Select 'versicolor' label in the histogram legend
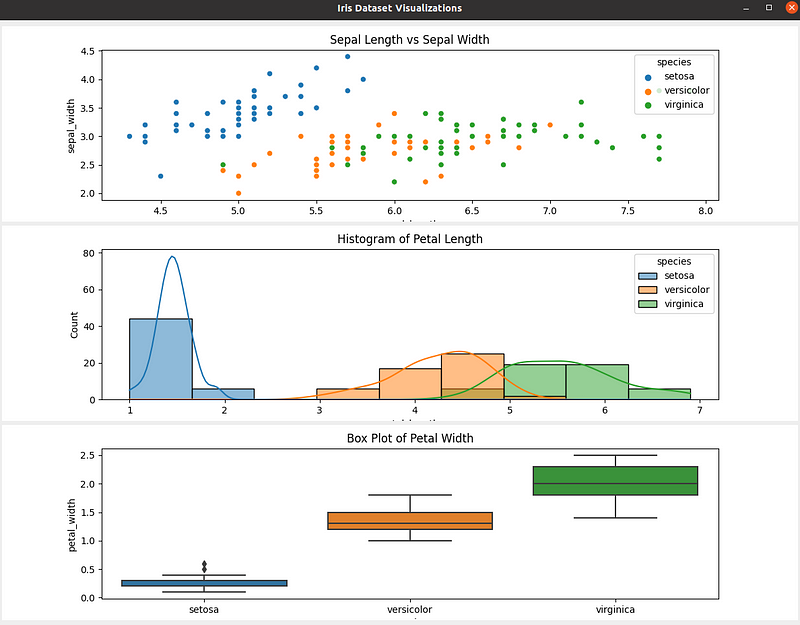Screen dimensions: 800x625 point(687,289)
